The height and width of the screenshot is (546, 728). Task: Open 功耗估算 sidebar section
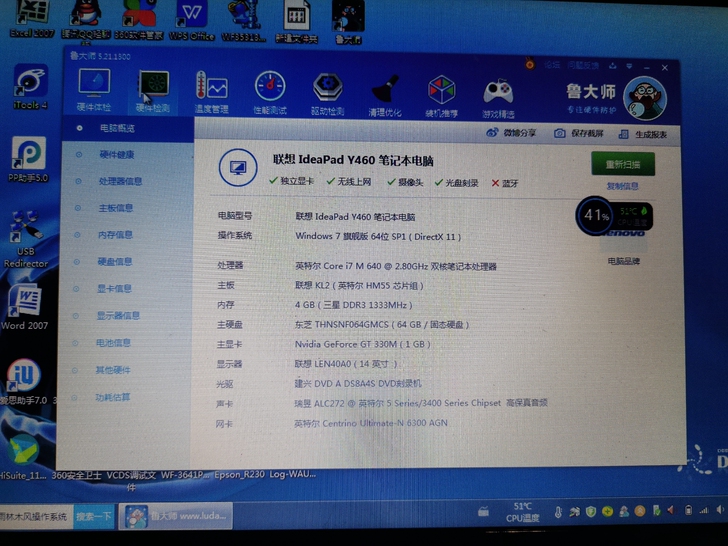coord(112,397)
